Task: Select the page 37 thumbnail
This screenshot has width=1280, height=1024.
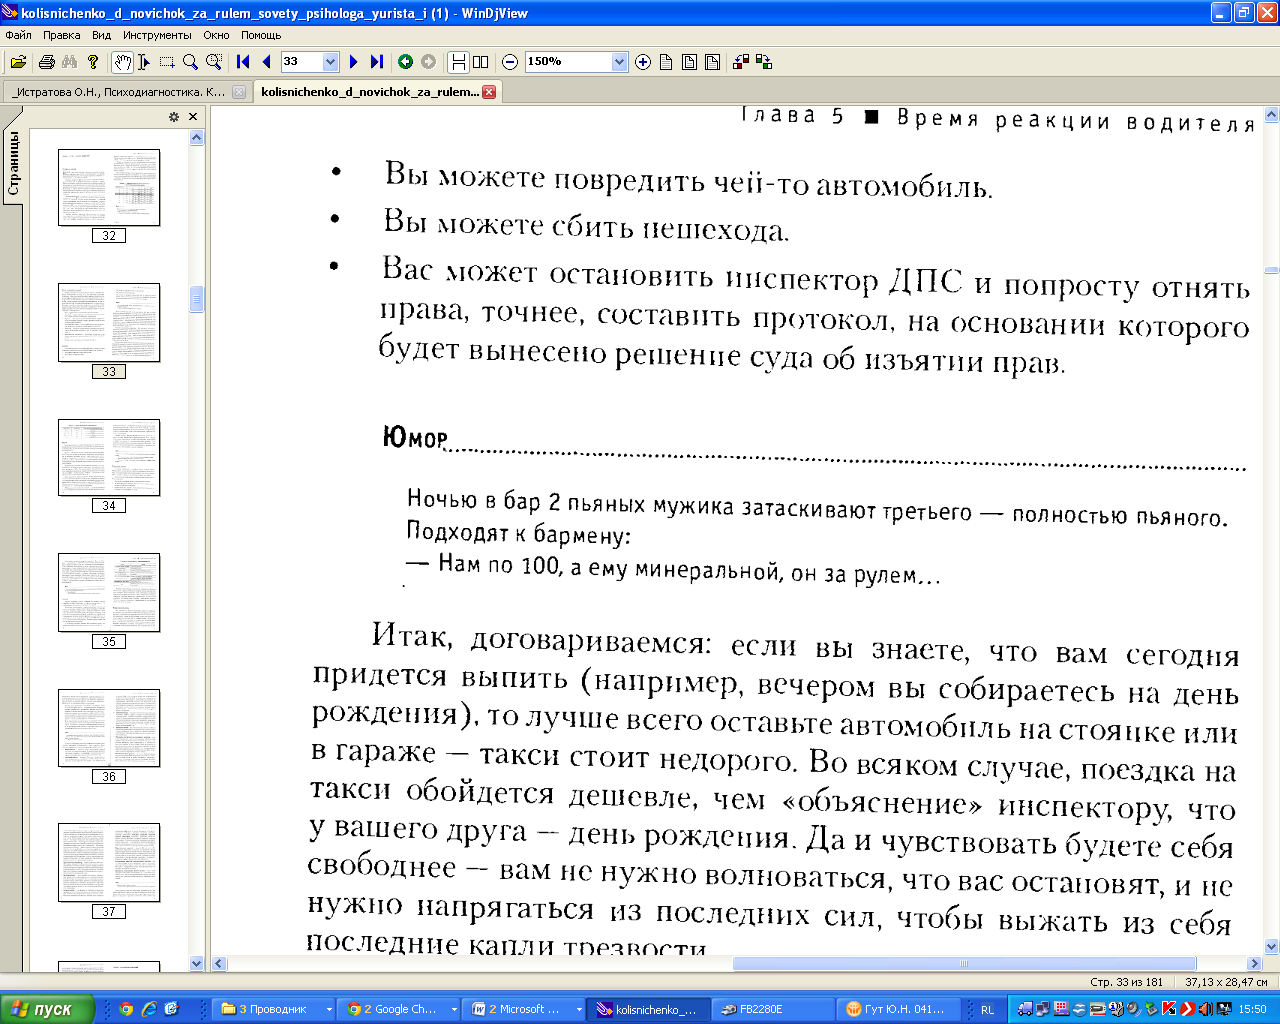Action: (109, 862)
